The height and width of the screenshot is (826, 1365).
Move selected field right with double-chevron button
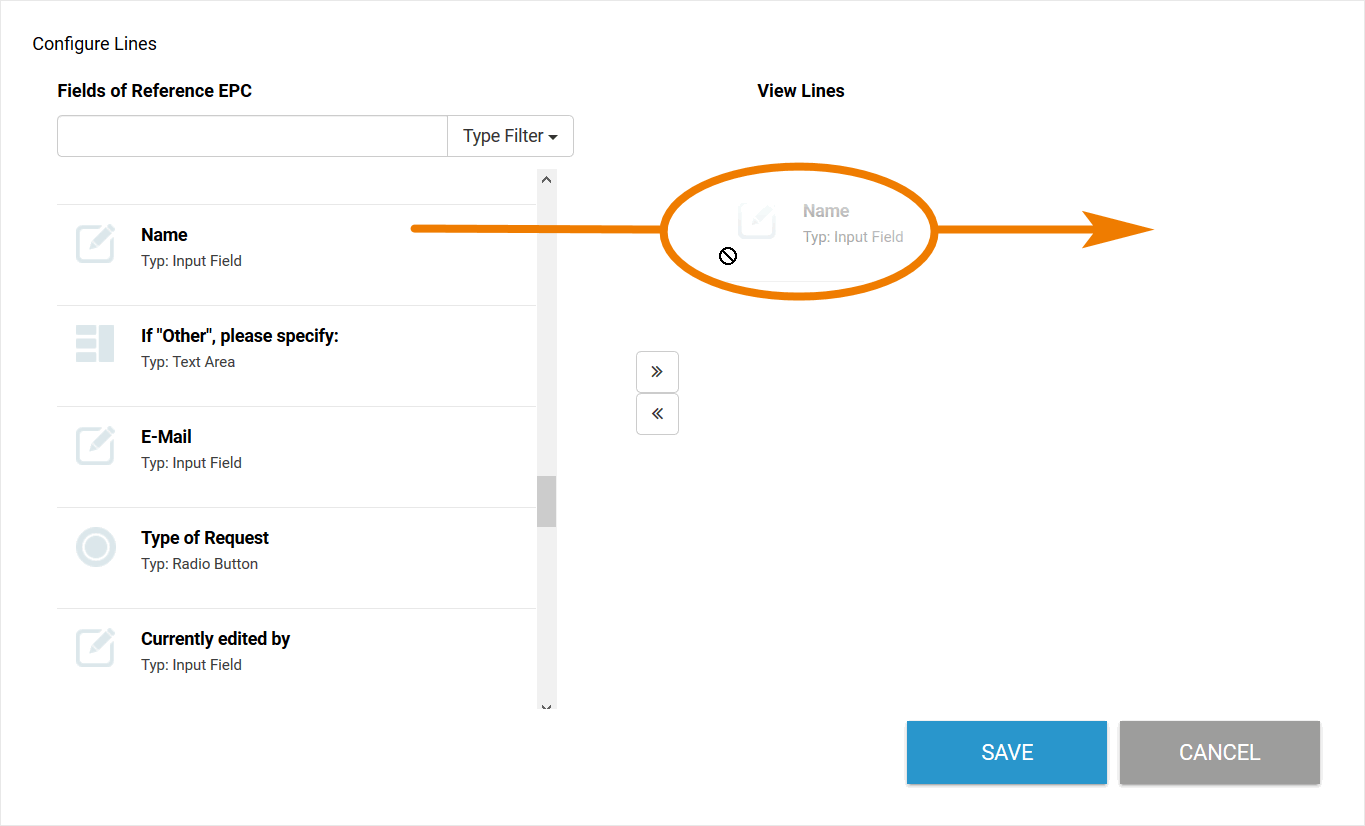(657, 372)
